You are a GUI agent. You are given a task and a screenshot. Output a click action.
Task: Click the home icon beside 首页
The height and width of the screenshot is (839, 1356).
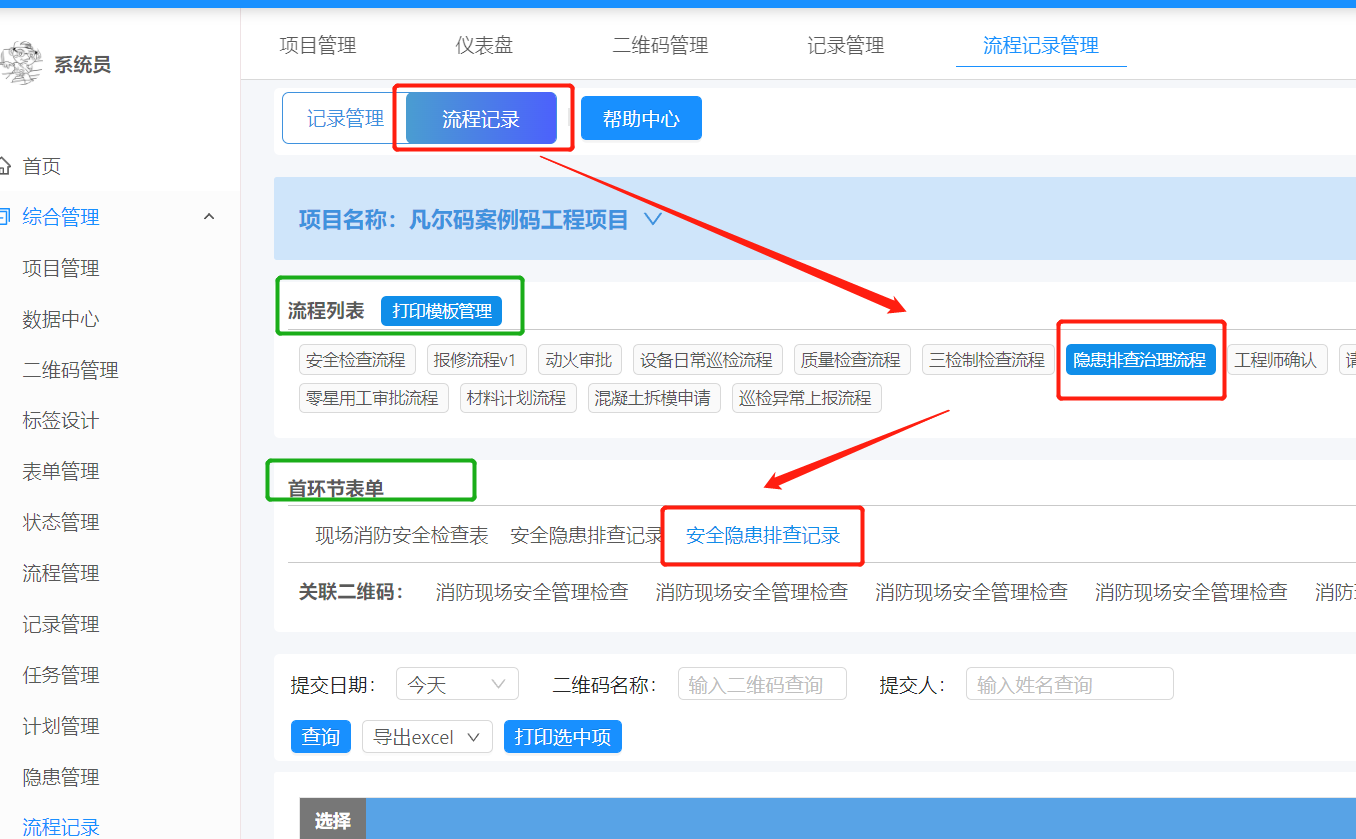[x=5, y=166]
